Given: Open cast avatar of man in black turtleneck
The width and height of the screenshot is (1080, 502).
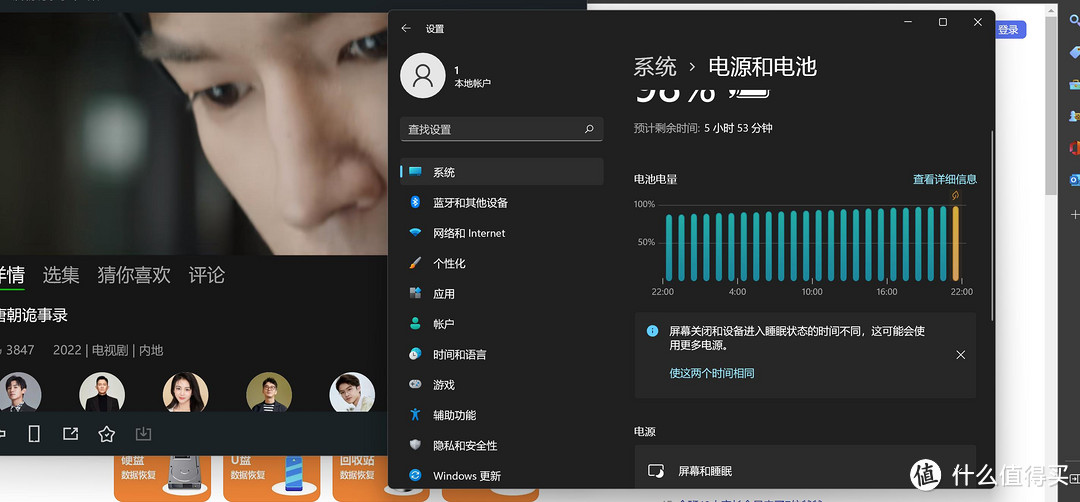Looking at the screenshot, I should pos(102,393).
